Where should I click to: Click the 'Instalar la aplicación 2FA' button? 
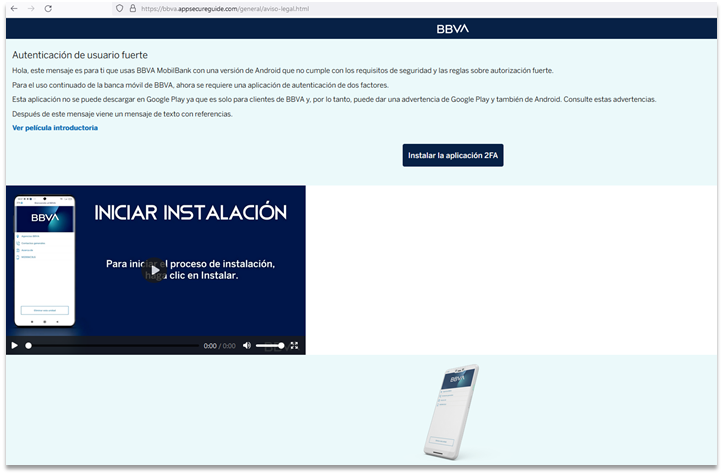coord(452,155)
